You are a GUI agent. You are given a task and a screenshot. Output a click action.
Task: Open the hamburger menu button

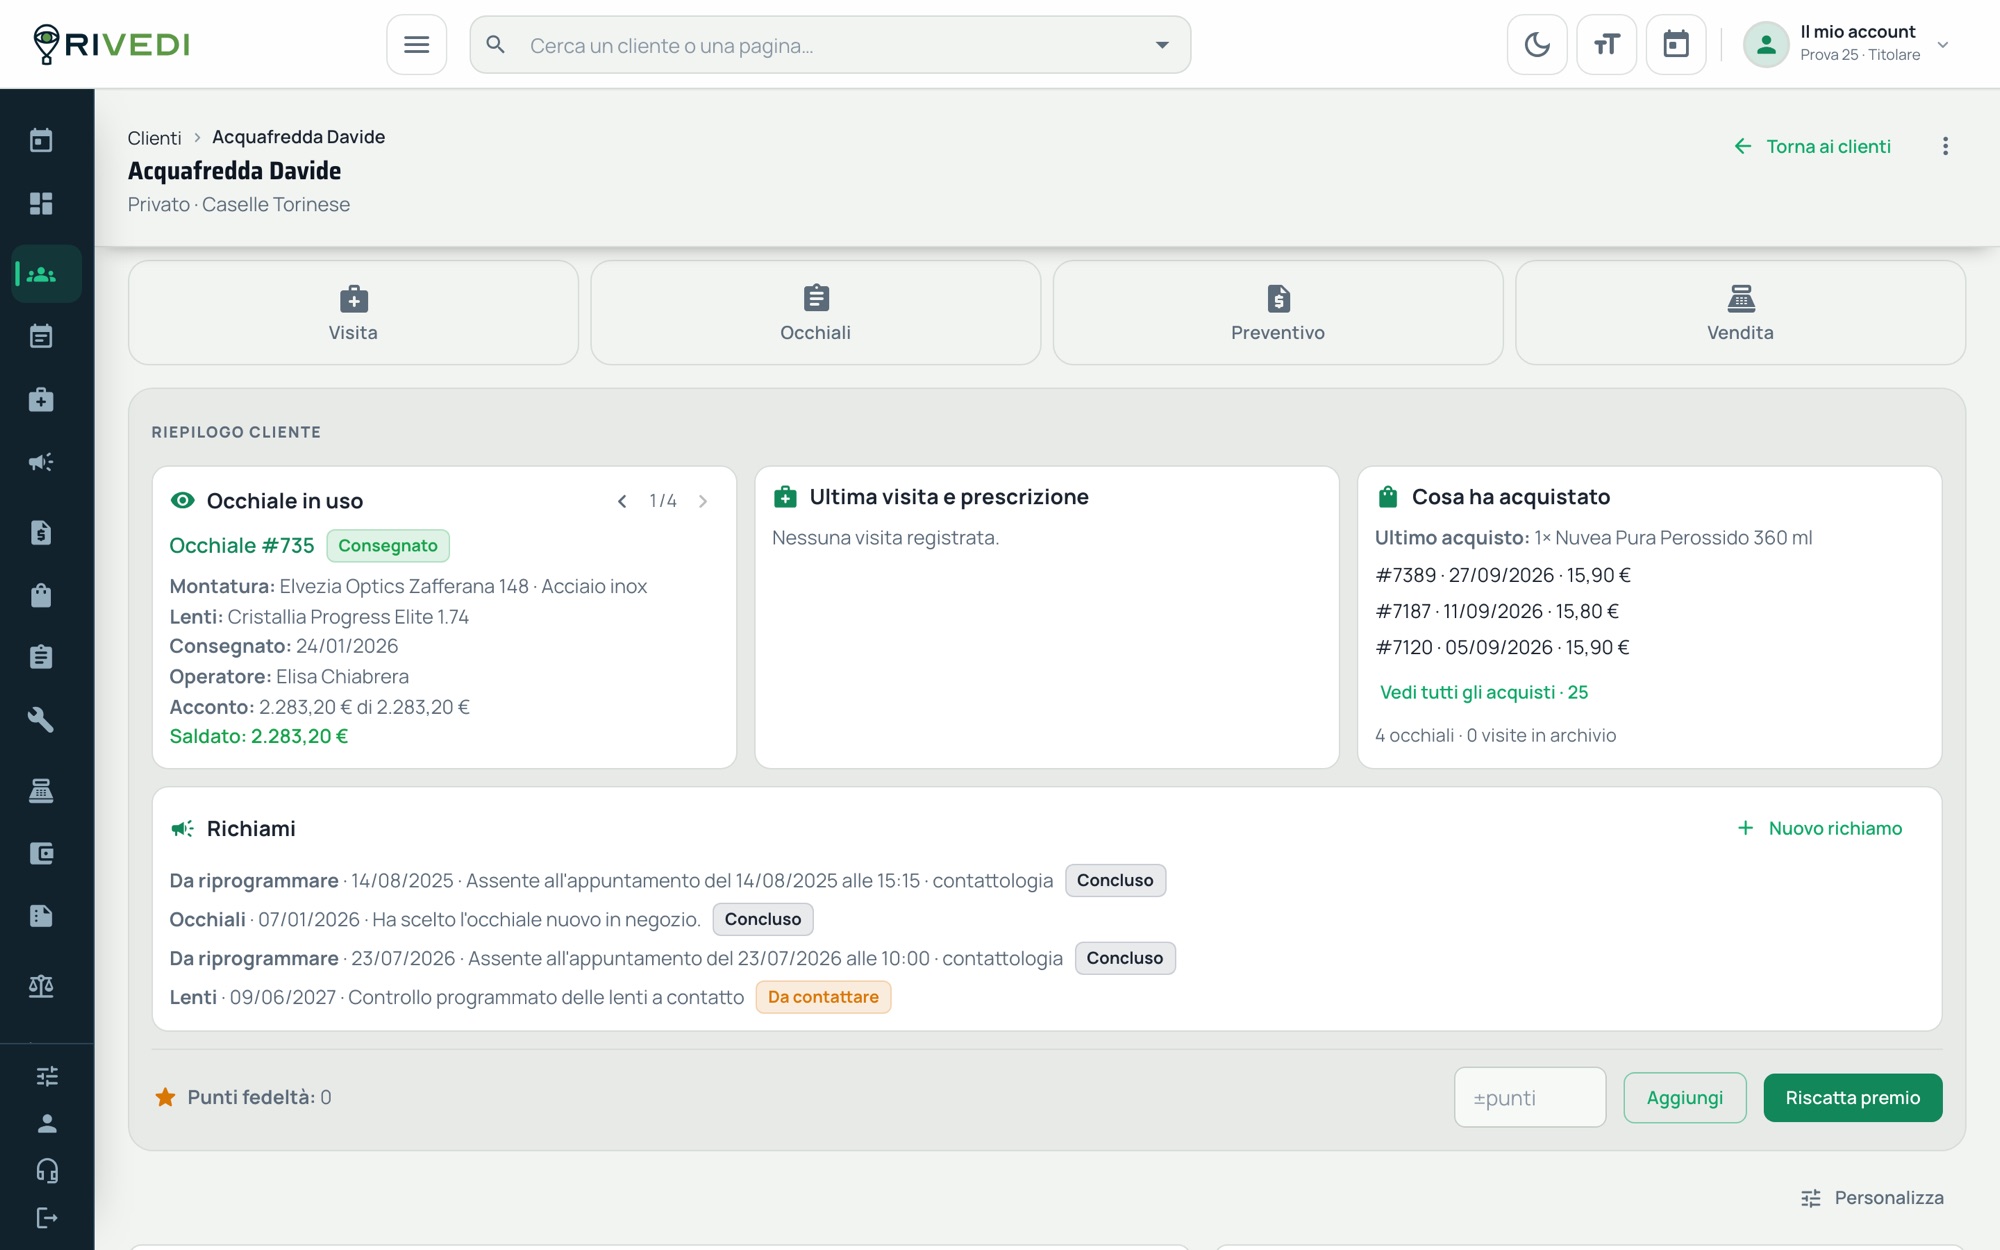(x=416, y=45)
